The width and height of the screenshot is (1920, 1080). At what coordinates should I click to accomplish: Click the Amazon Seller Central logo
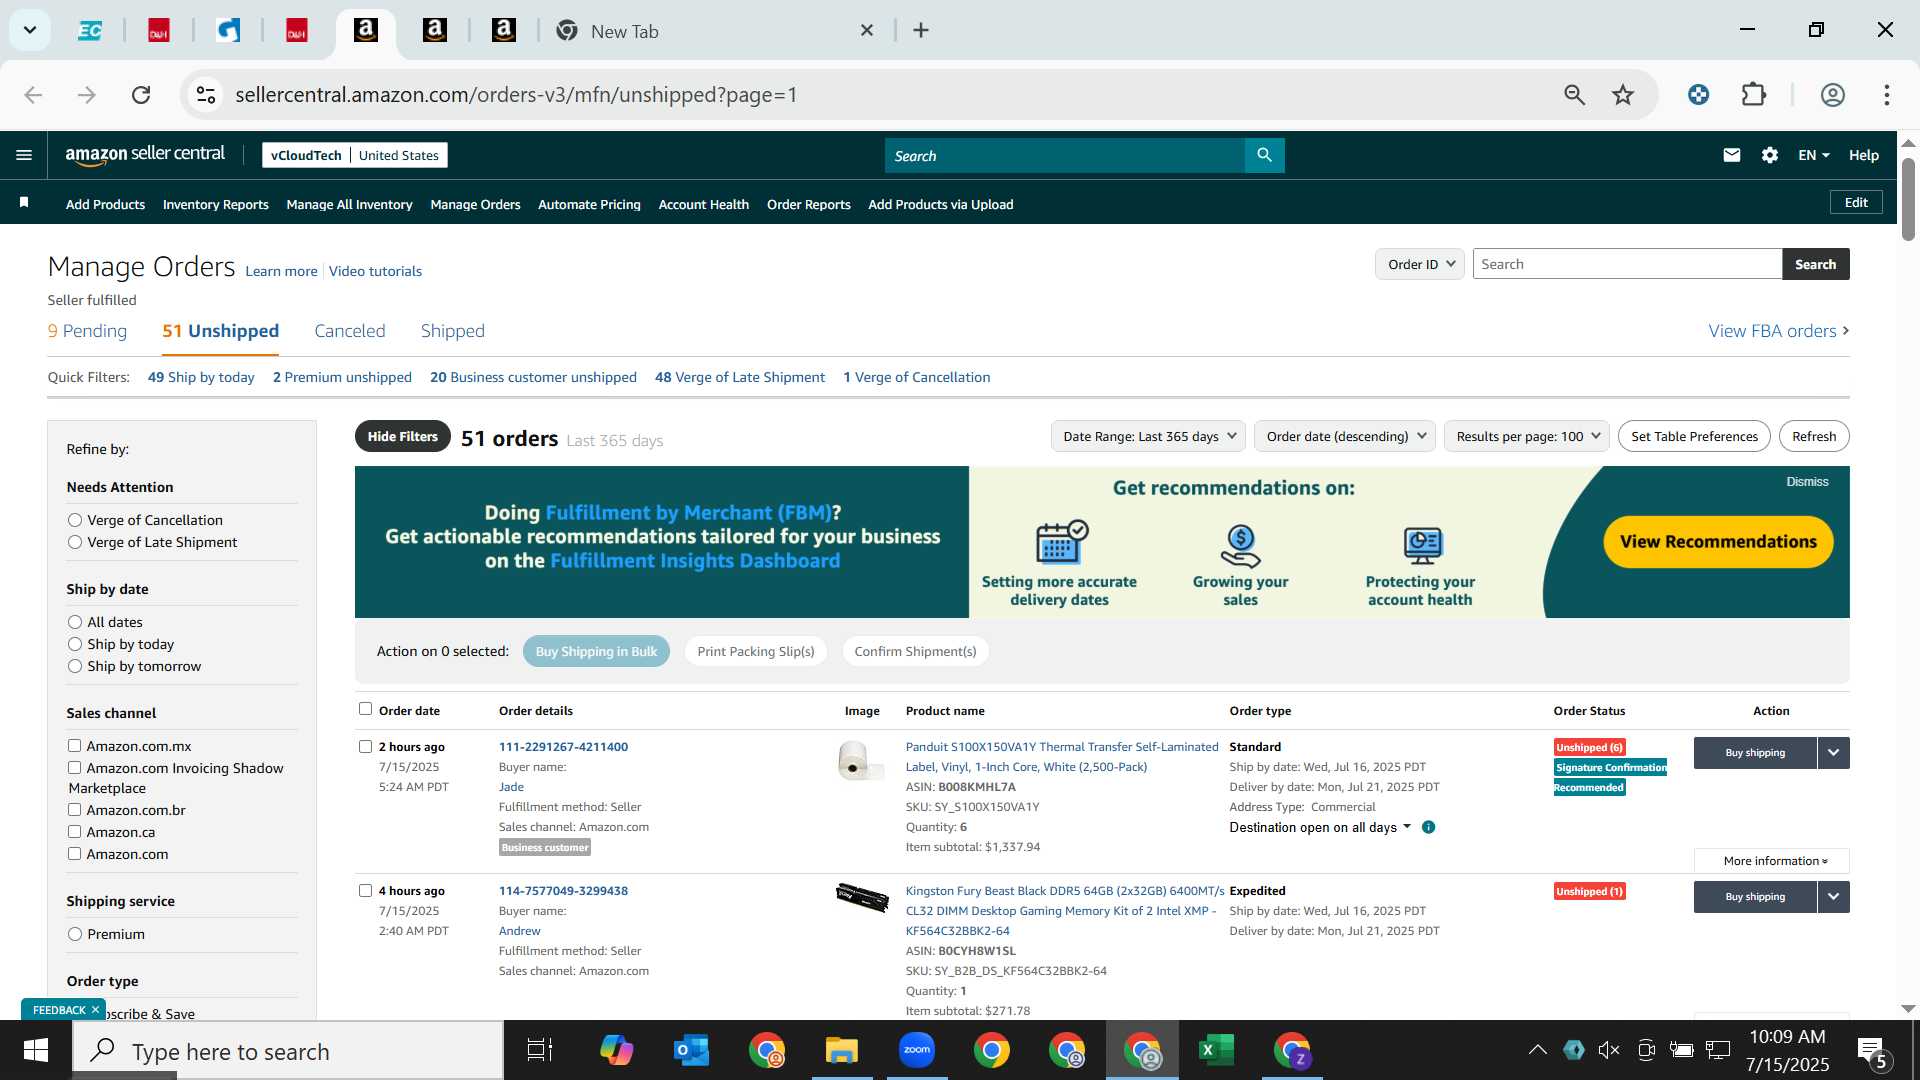point(145,154)
